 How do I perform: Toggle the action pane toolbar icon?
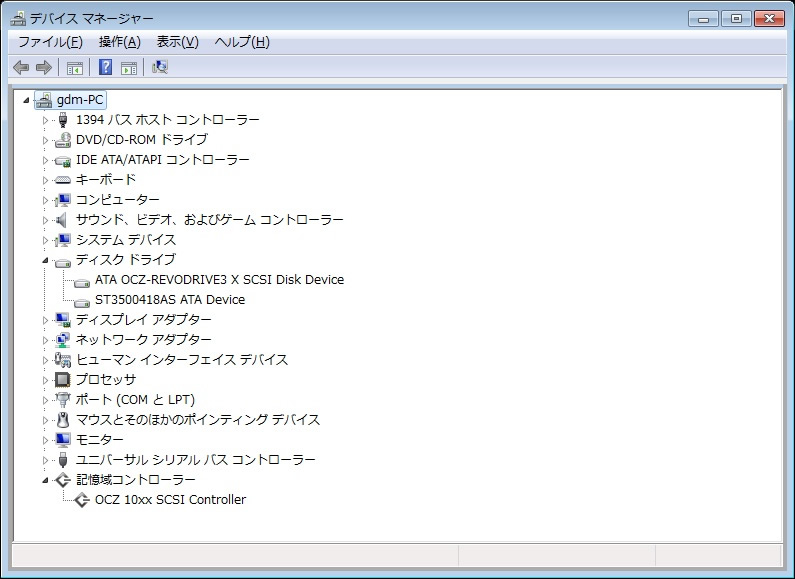[x=129, y=67]
